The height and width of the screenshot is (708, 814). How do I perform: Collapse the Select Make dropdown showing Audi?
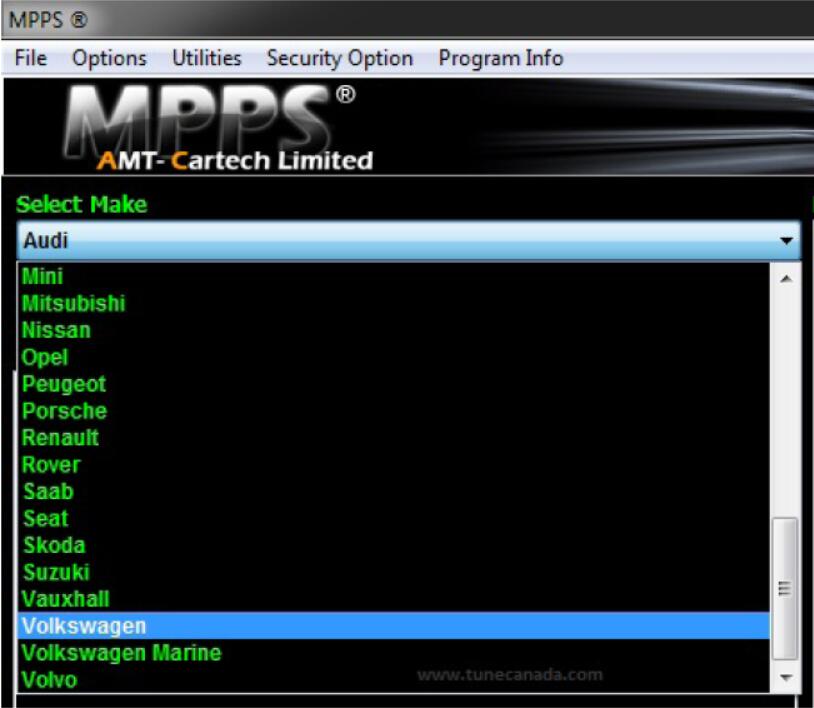pos(409,240)
